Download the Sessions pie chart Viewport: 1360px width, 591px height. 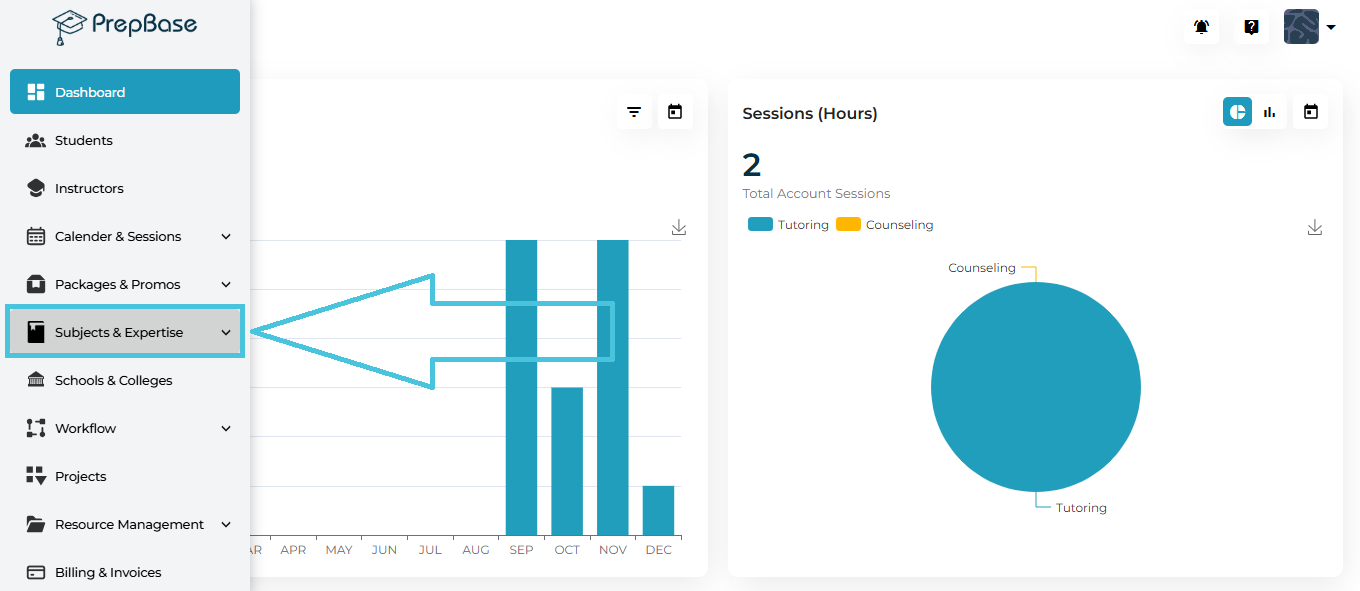(1315, 228)
